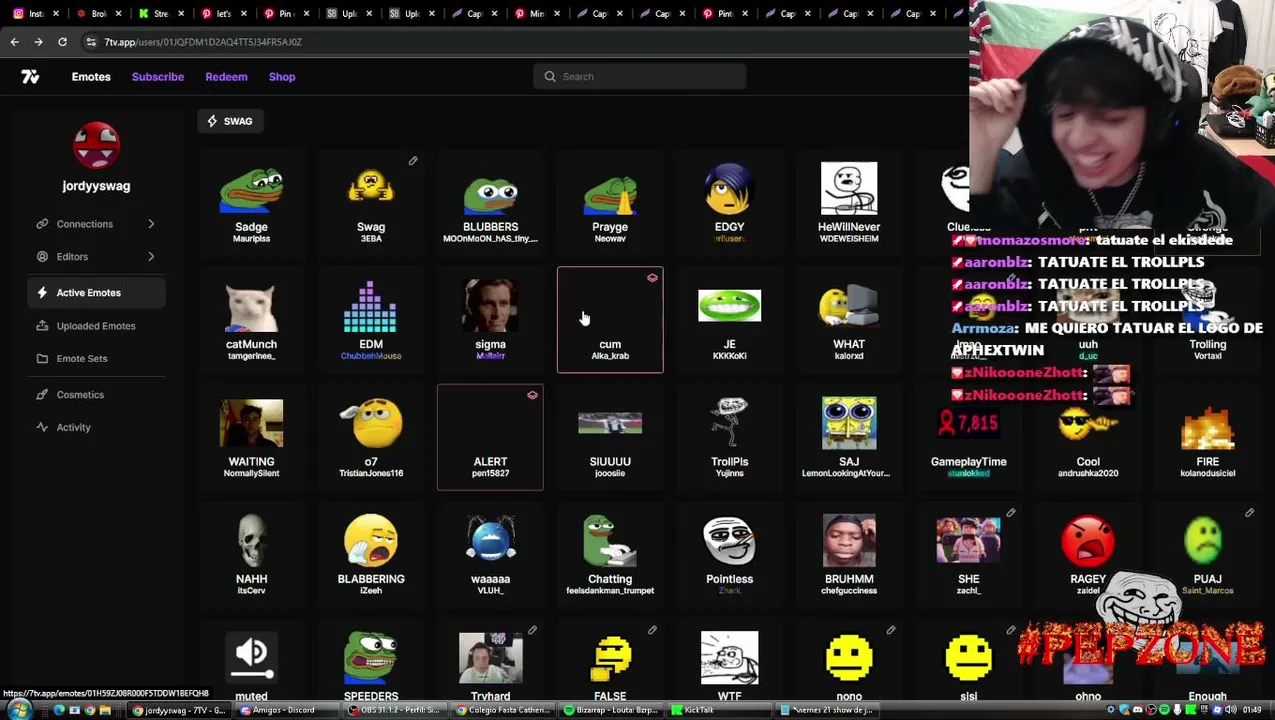Open the Swag emote by 3EBA
The height and width of the screenshot is (720, 1275).
[x=371, y=203]
